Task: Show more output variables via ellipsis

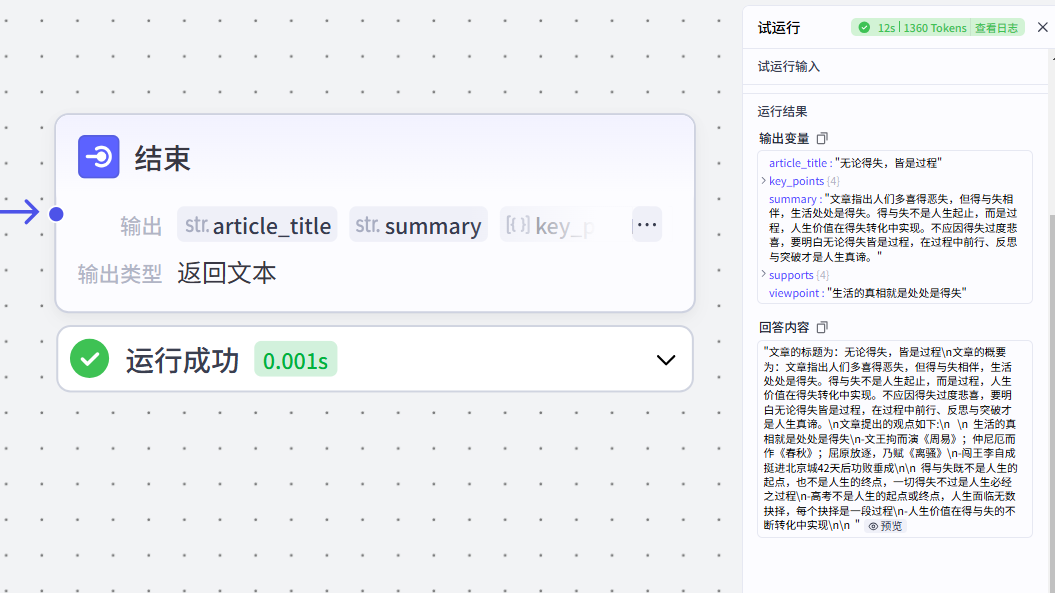Action: [647, 225]
